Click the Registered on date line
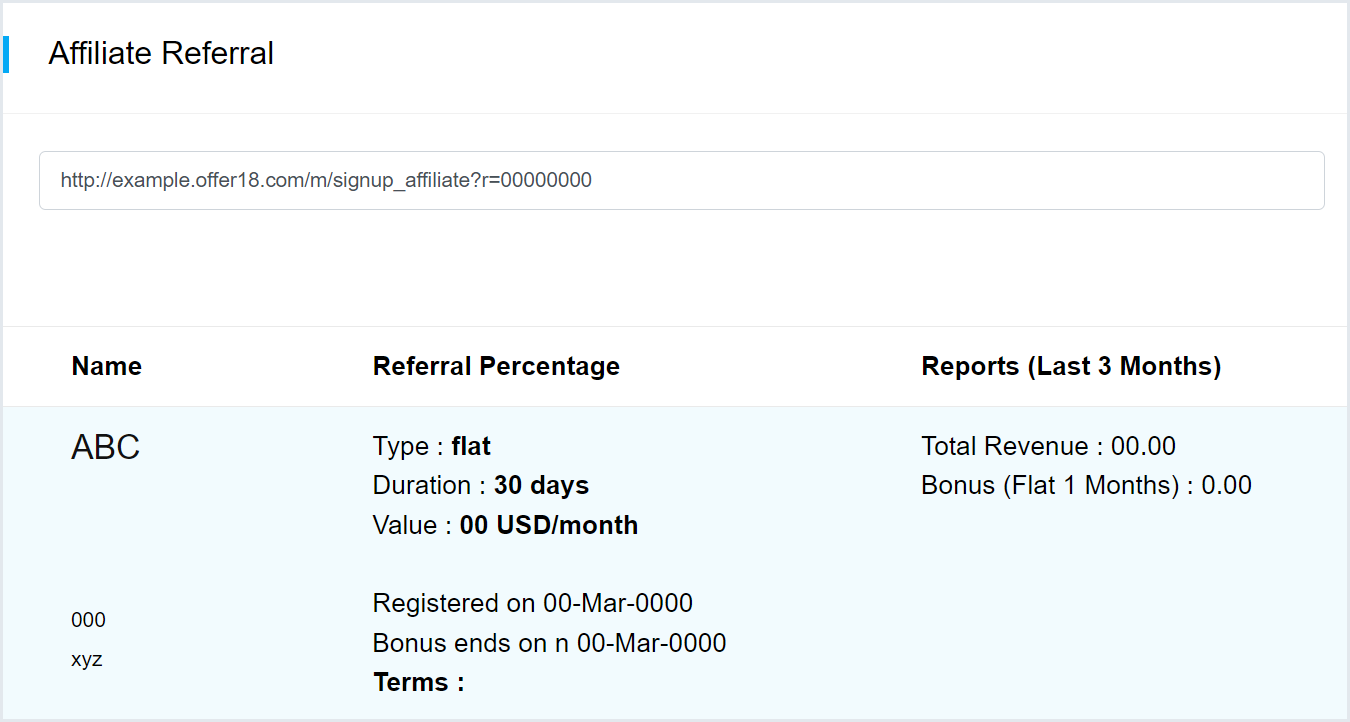This screenshot has height=722, width=1350. (x=532, y=604)
